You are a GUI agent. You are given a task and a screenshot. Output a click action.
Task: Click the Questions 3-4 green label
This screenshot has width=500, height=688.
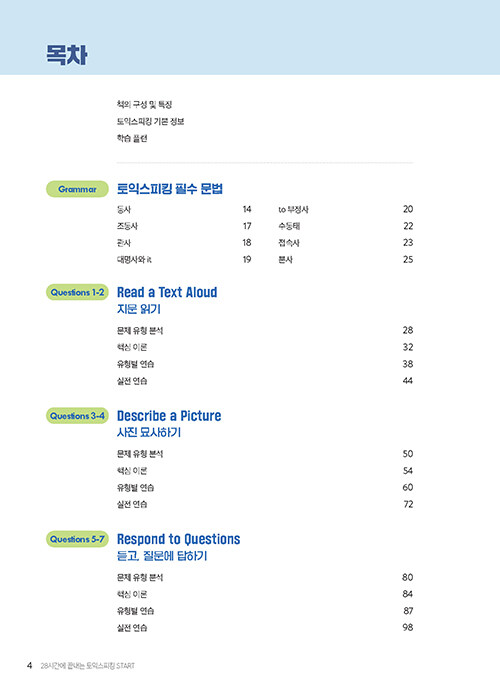(x=77, y=416)
